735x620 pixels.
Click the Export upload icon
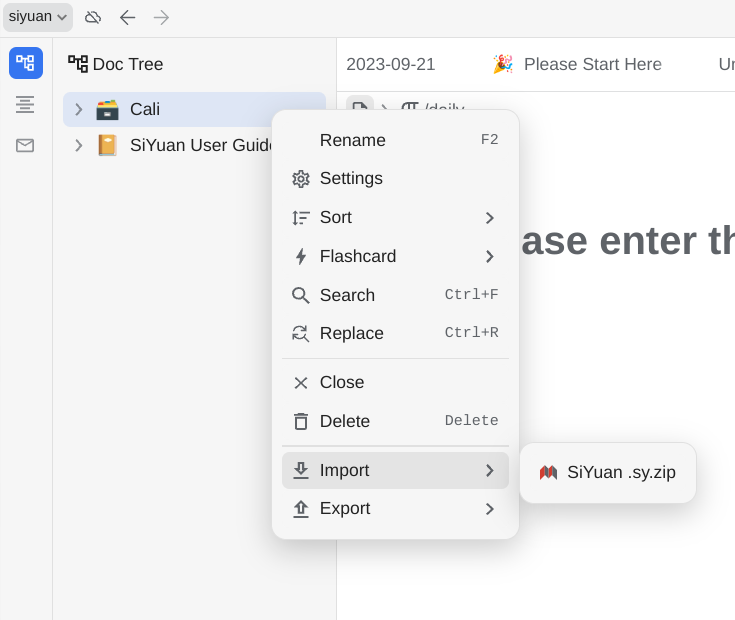pyautogui.click(x=300, y=509)
